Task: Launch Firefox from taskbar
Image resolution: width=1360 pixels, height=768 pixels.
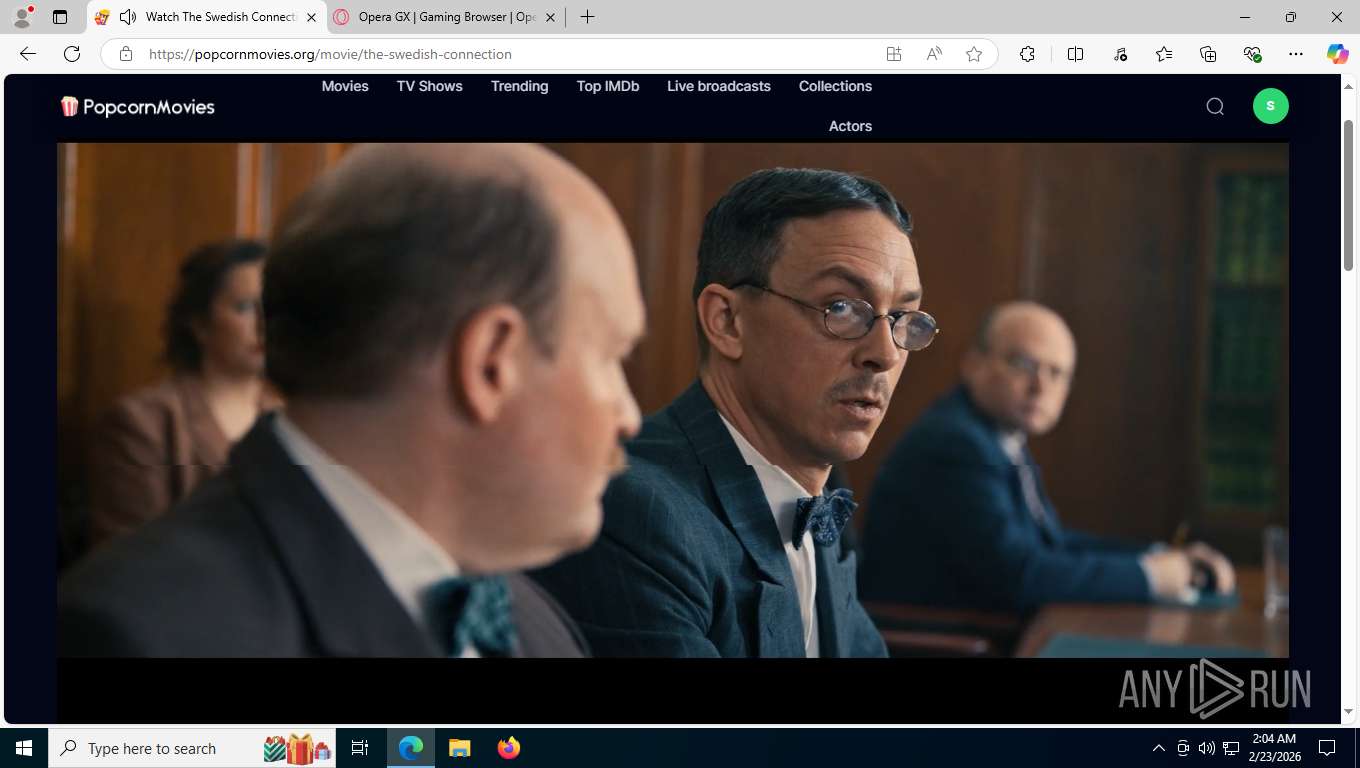Action: click(x=509, y=748)
